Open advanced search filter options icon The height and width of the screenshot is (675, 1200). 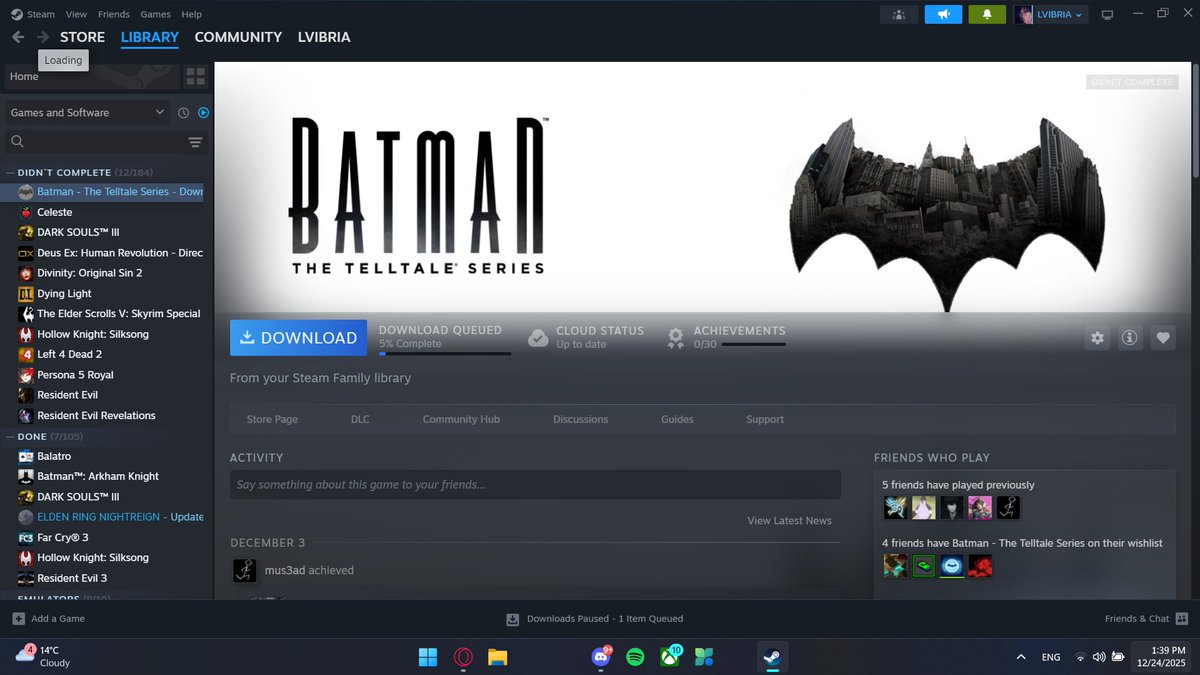click(195, 142)
